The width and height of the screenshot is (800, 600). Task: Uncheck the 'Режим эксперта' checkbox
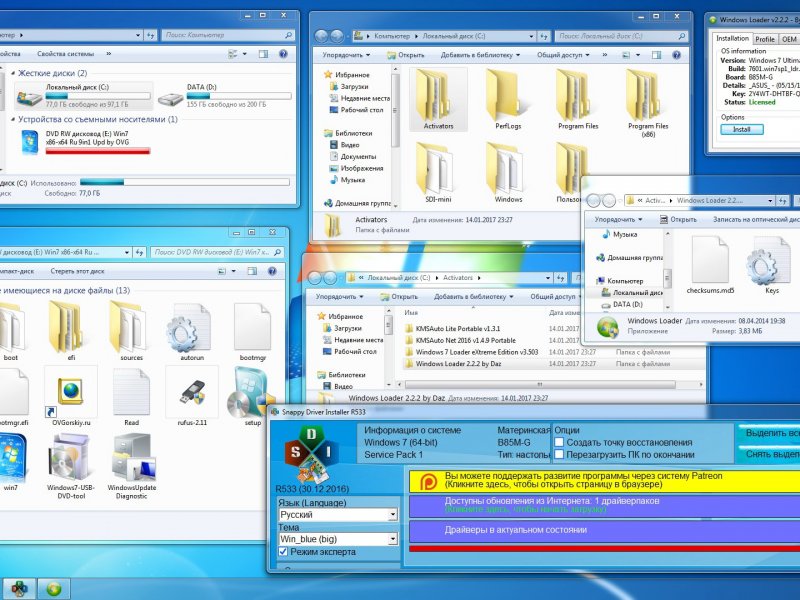(283, 552)
